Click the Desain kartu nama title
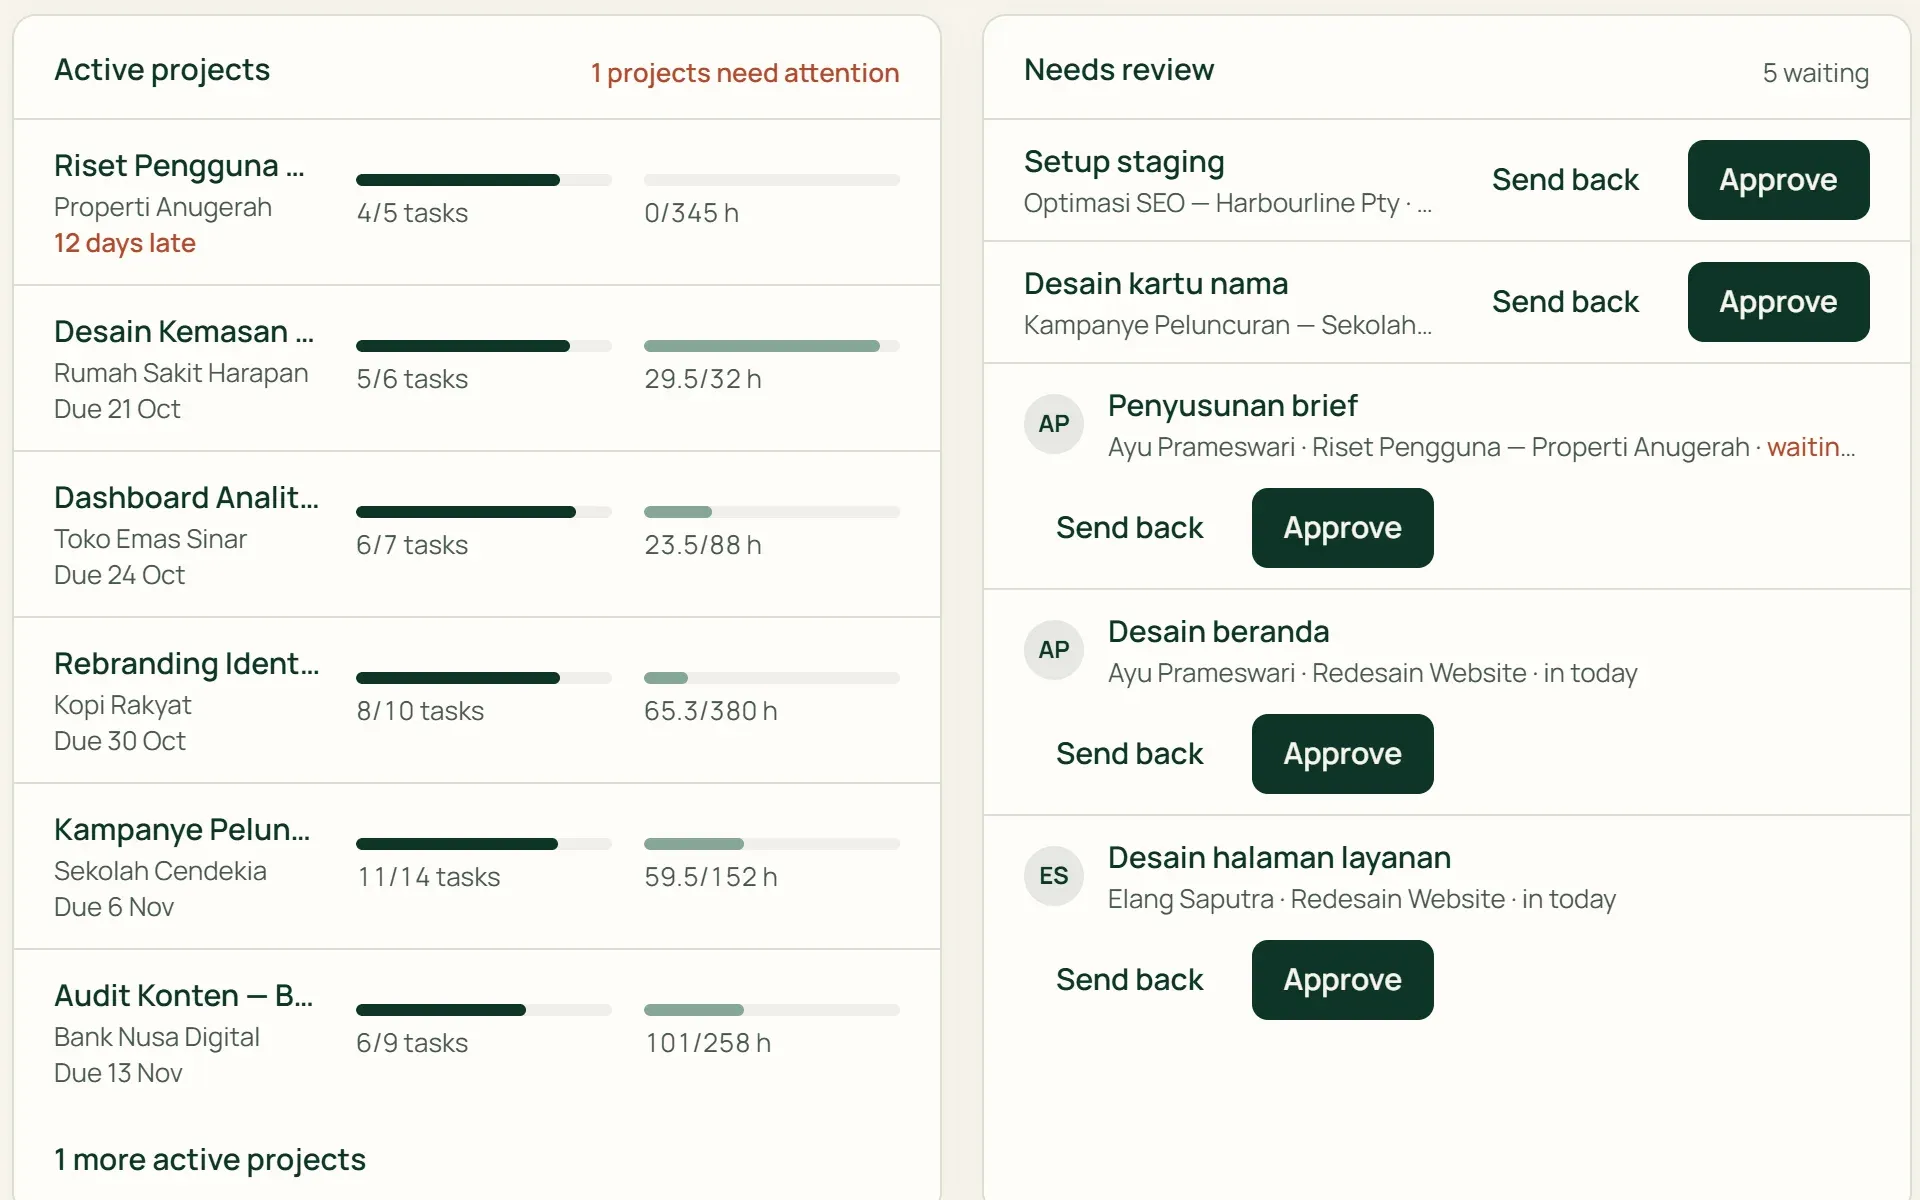Image resolution: width=1920 pixels, height=1200 pixels. [x=1156, y=284]
